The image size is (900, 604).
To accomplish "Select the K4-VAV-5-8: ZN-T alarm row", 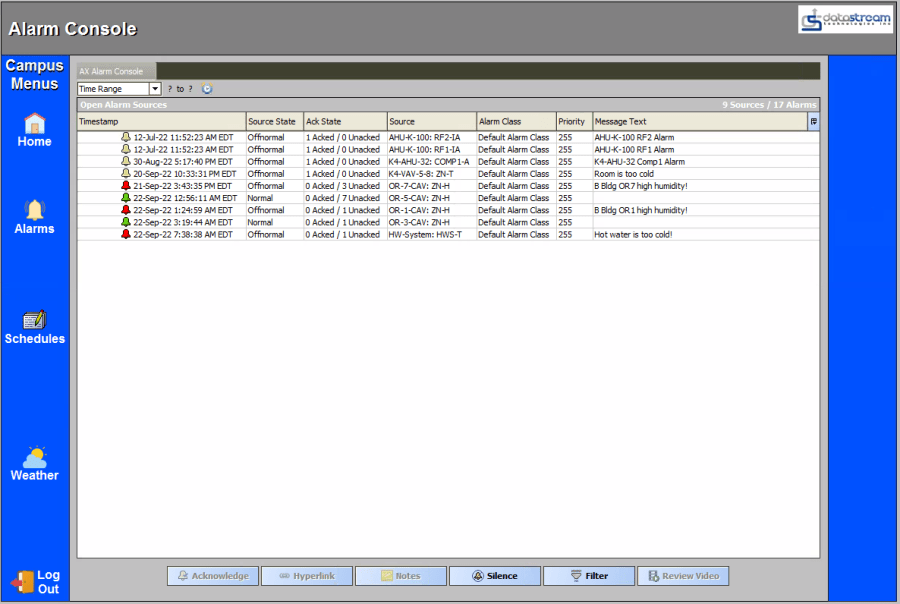I will (430, 174).
